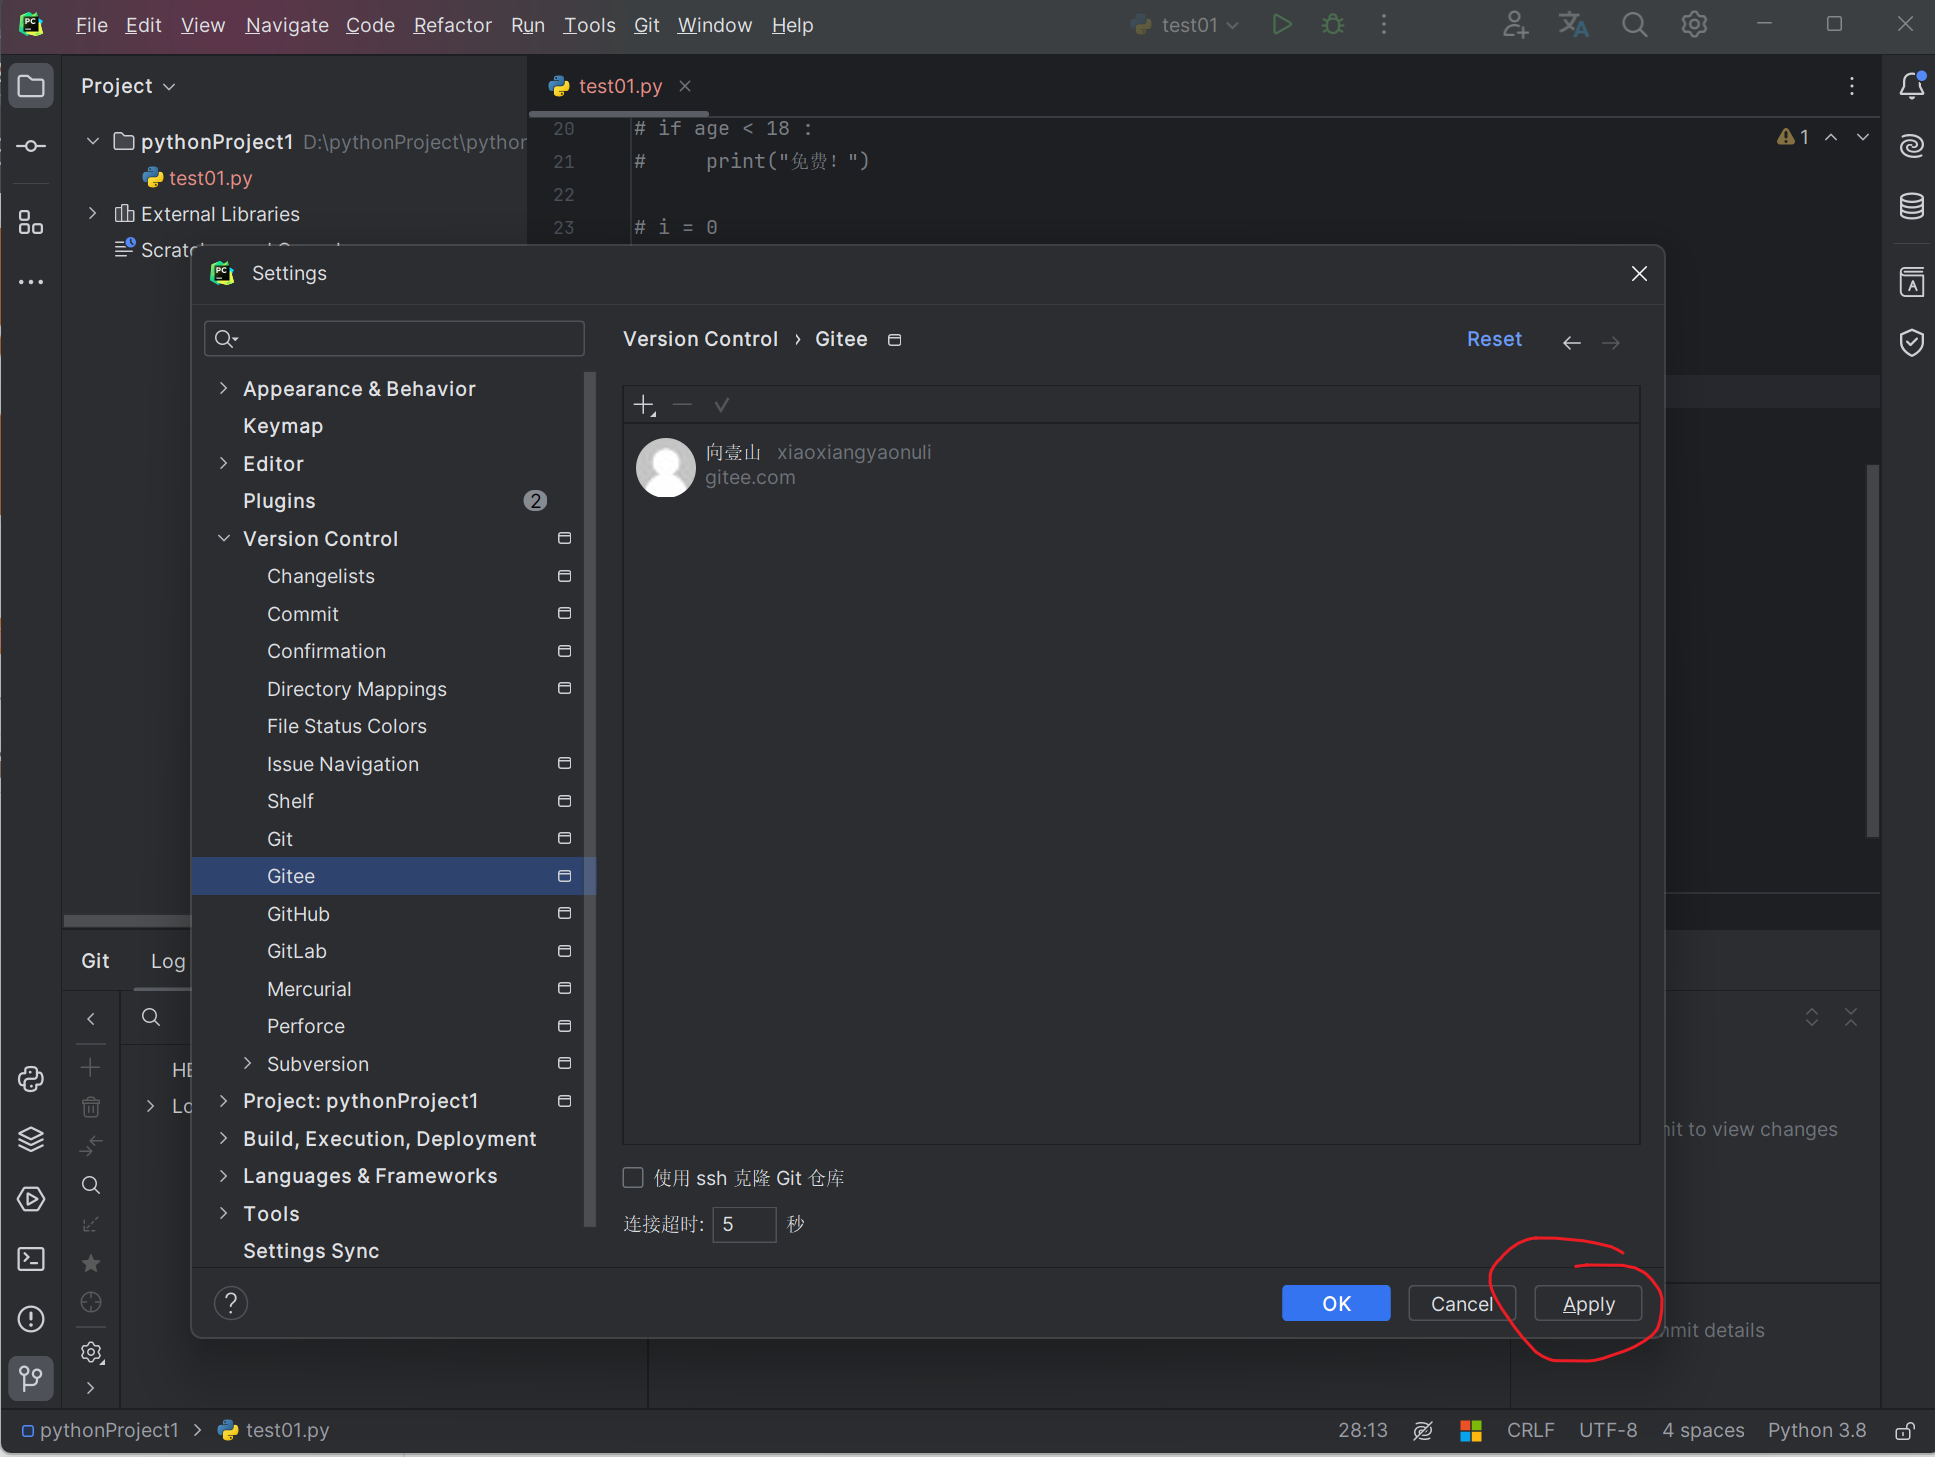Click Python 3.8 interpreter in status bar
Screen dimensions: 1935x1457
1816,1431
